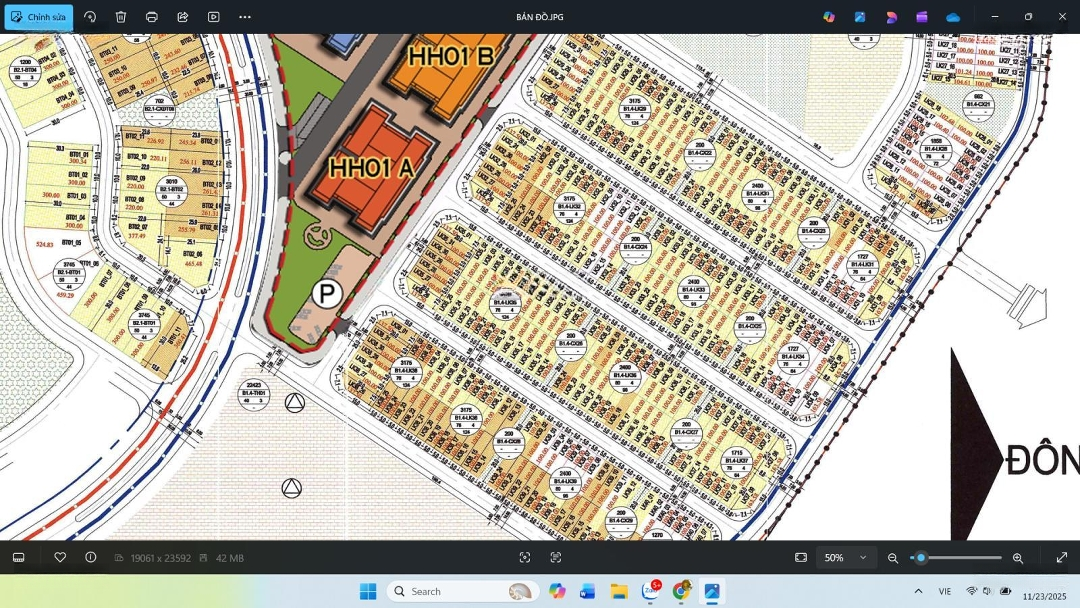Zoom in using the plus magnifier
1080x608 pixels.
point(1018,558)
